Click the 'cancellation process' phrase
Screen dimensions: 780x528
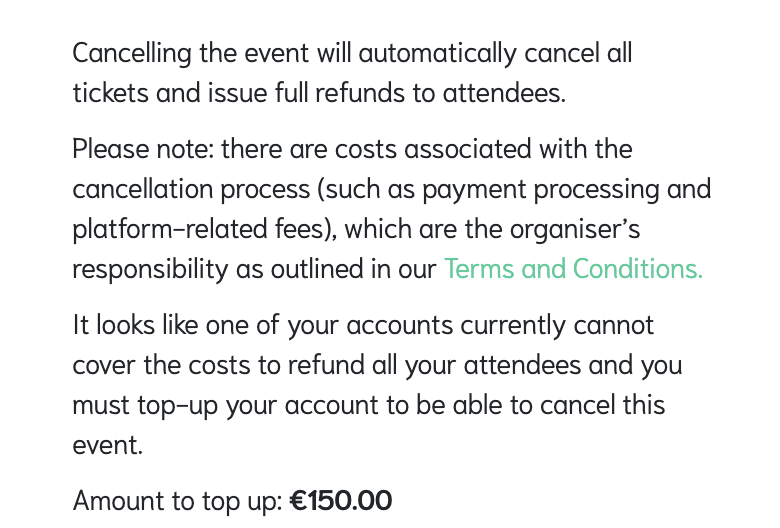[192, 190]
